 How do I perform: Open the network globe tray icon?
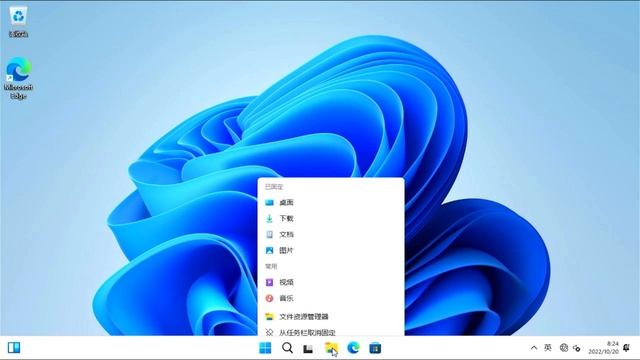tap(564, 348)
